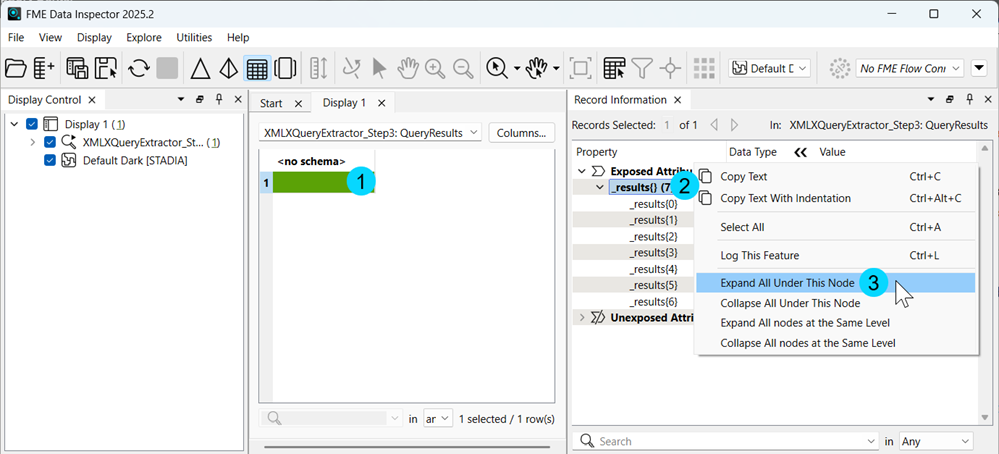This screenshot has height=454, width=999.
Task: Expand the XMLXQueryExtractor_St... tree node
Action: (32, 142)
